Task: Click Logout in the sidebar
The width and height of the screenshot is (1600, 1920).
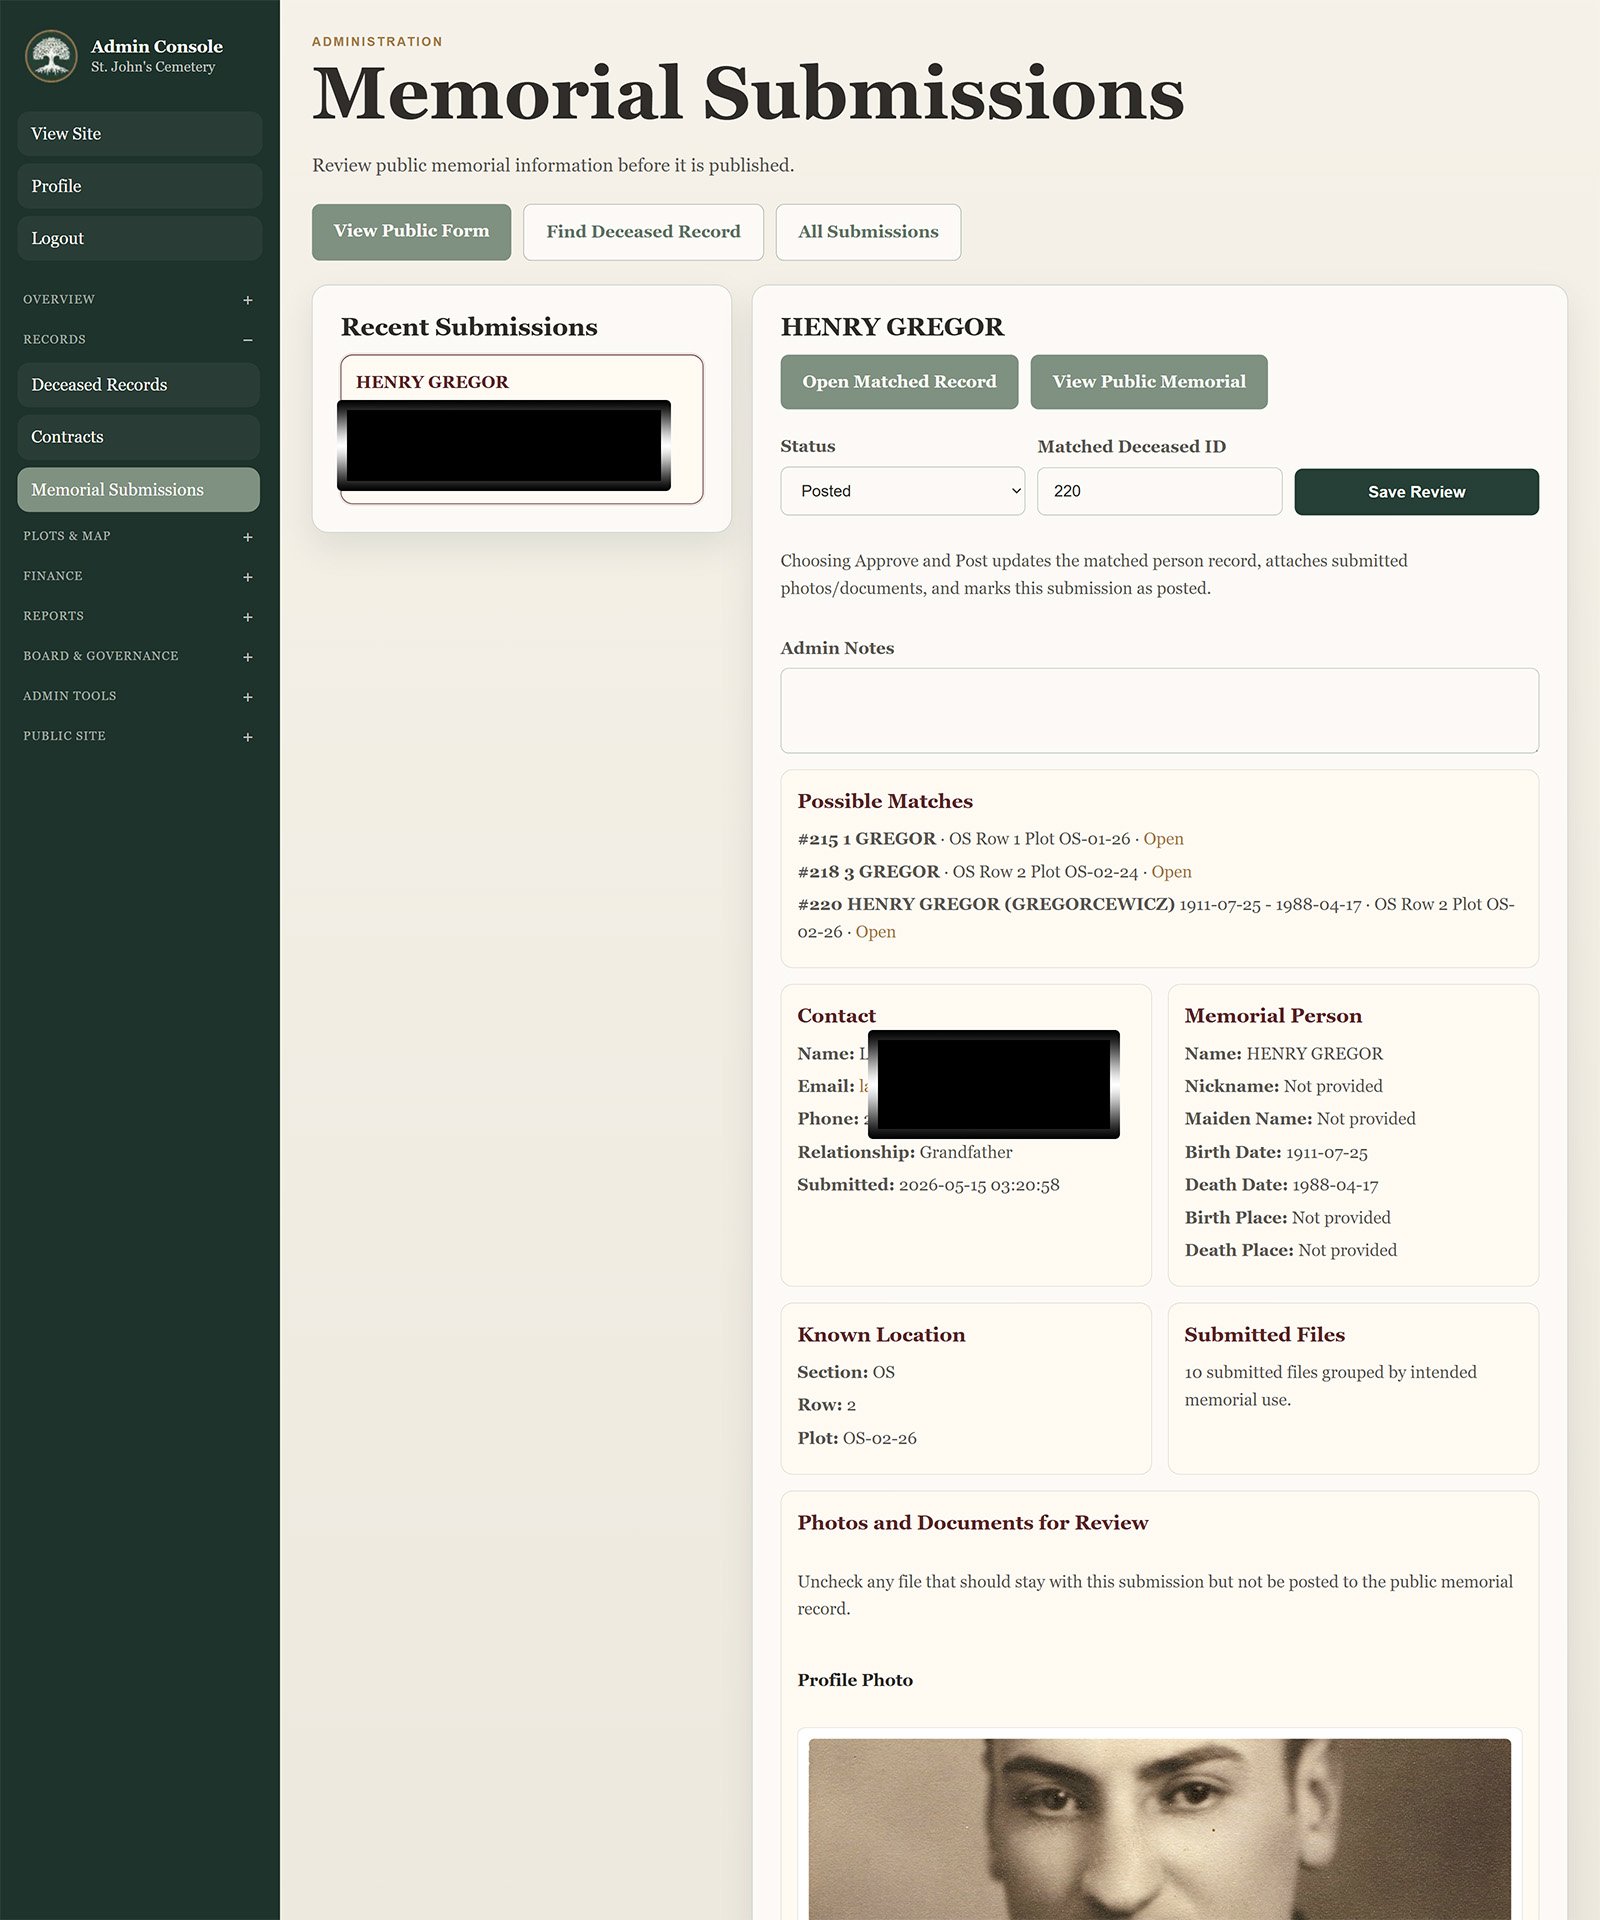Action: click(x=139, y=238)
